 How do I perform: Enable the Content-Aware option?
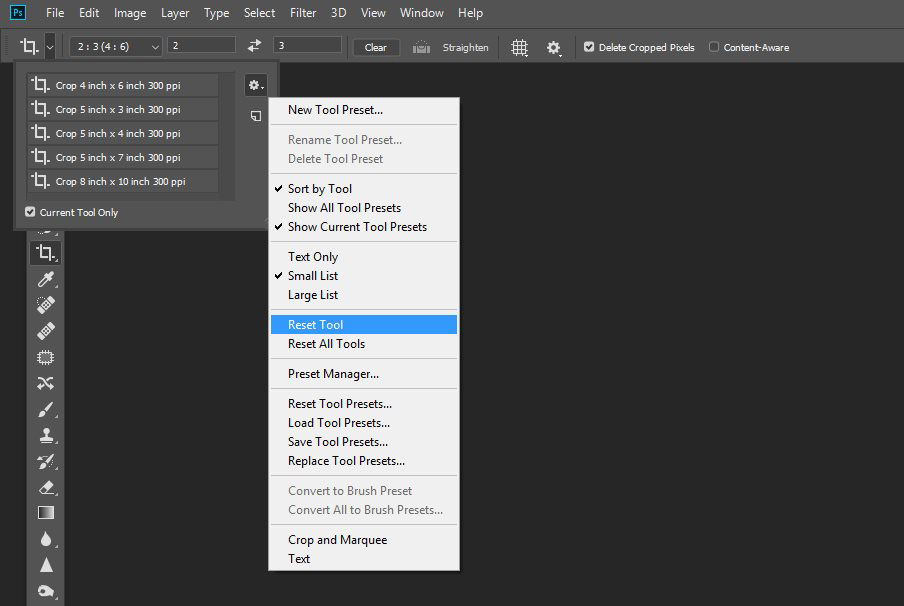click(714, 46)
